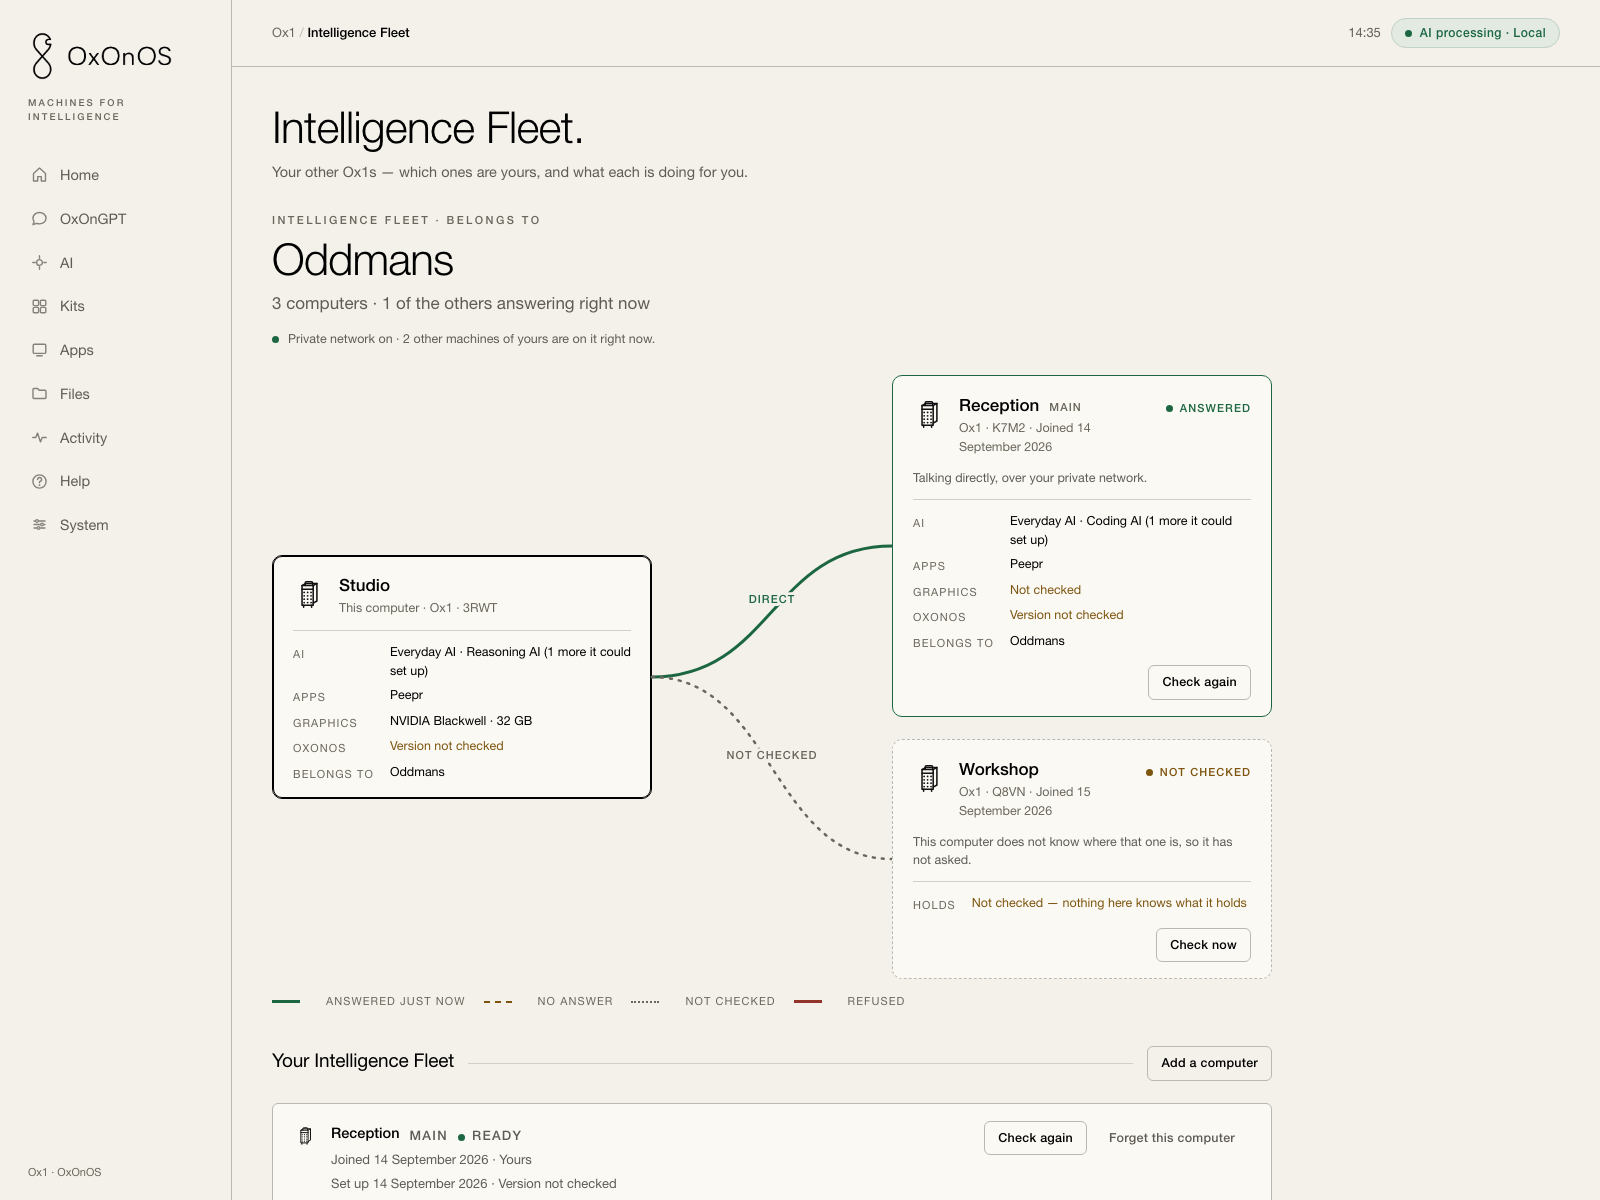Screen dimensions: 1600x1200
Task: Open the Kits grid icon
Action: 40,306
